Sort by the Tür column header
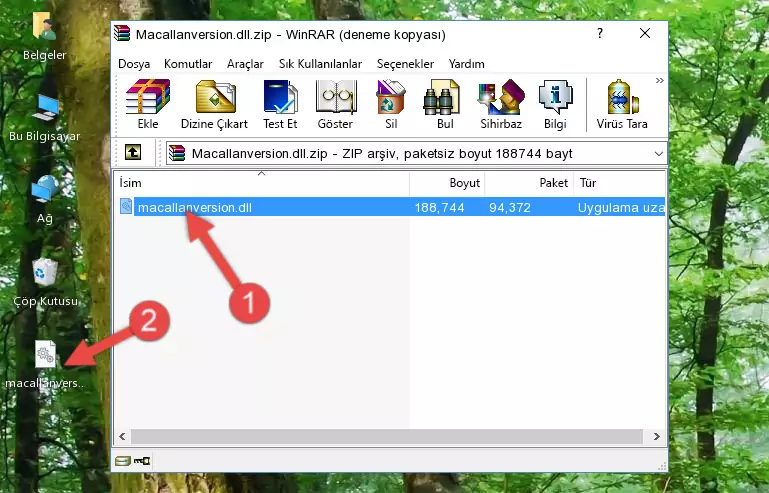 coord(619,182)
